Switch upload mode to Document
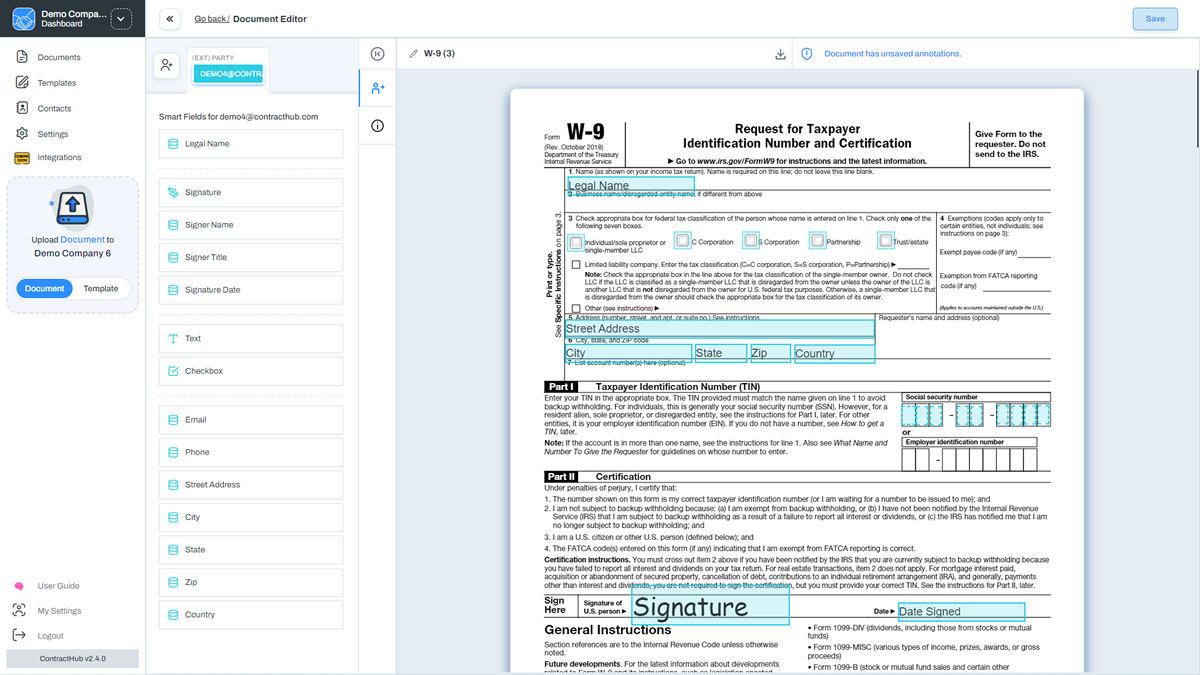 44,288
